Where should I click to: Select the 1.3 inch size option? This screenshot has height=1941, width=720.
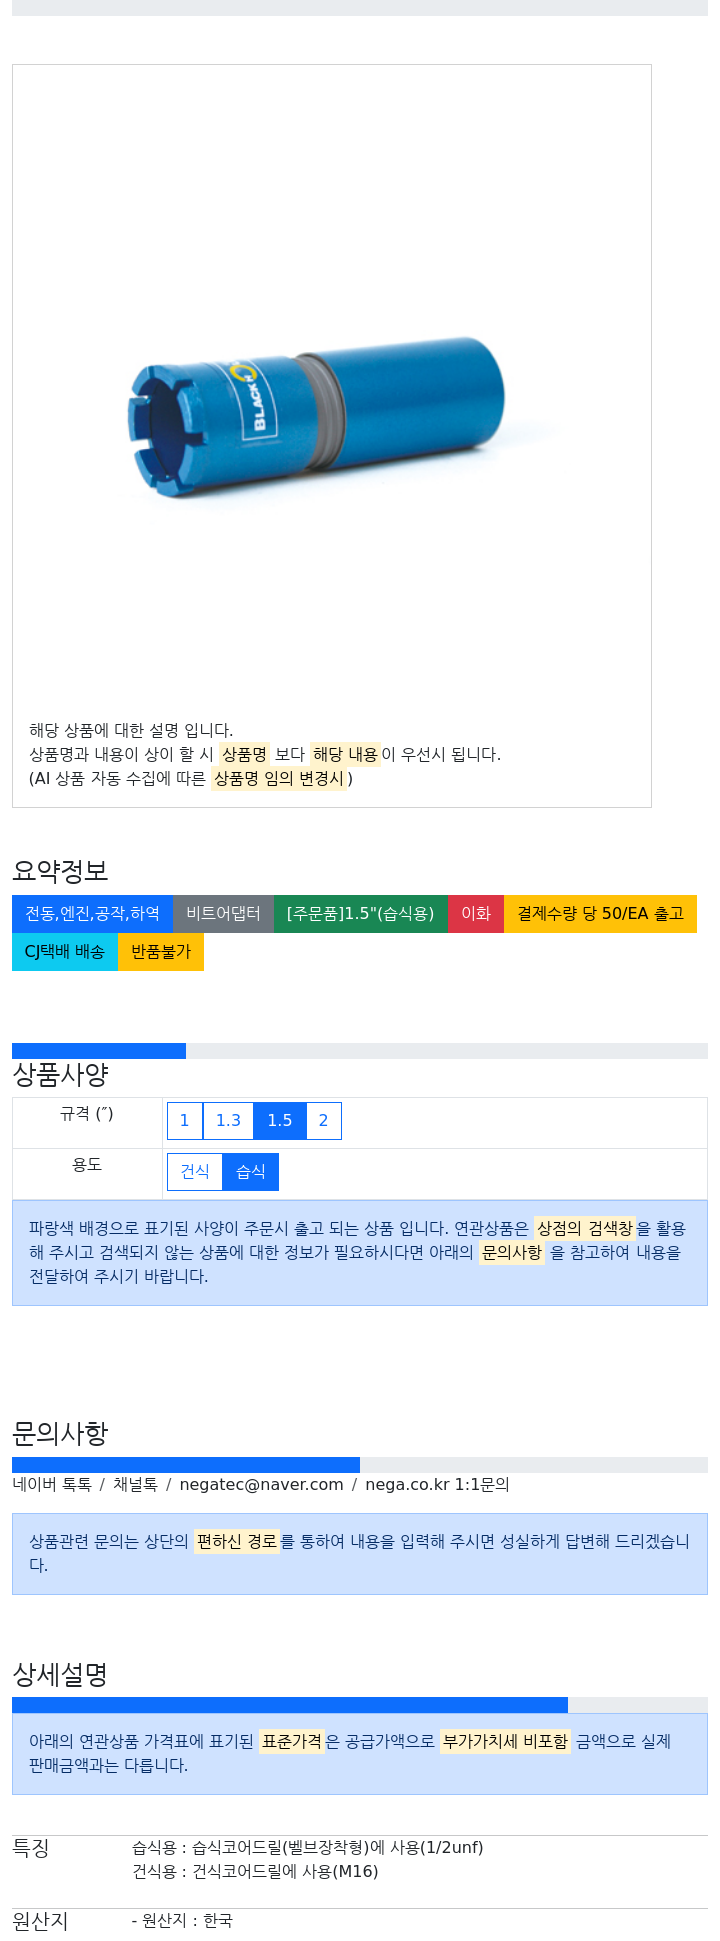pyautogui.click(x=228, y=1121)
